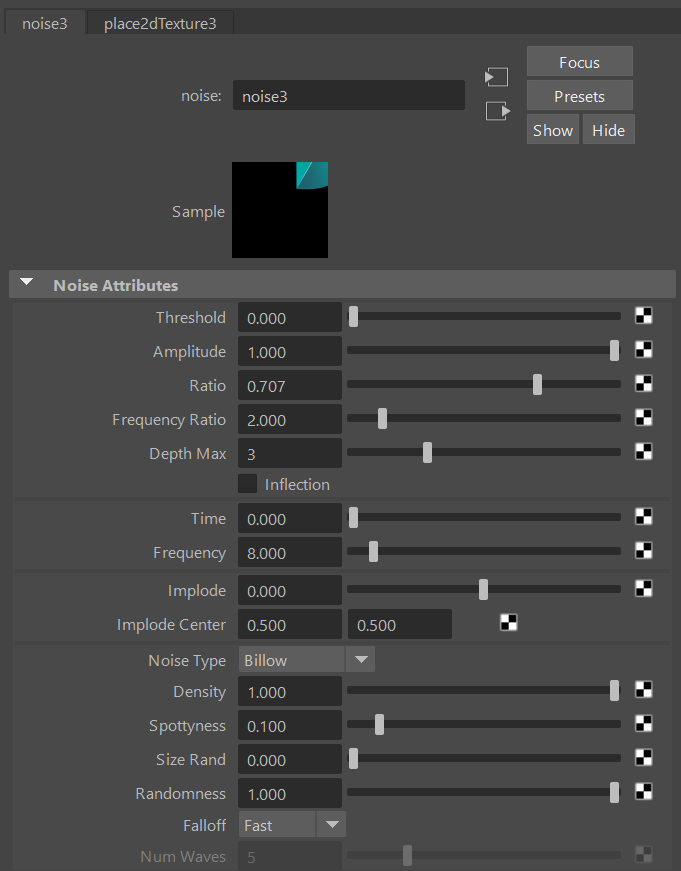This screenshot has width=681, height=871.
Task: Click the Frequency Ratio map checker icon
Action: point(644,419)
